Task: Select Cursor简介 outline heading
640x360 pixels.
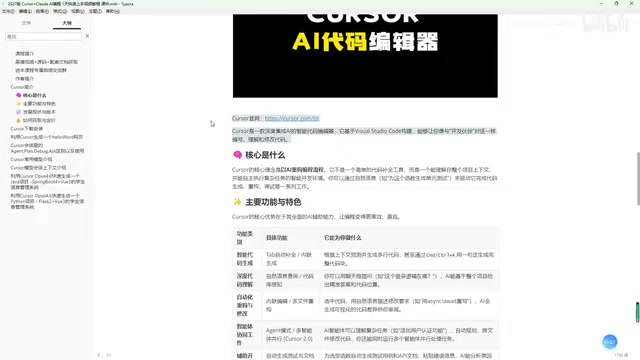Action: point(22,87)
